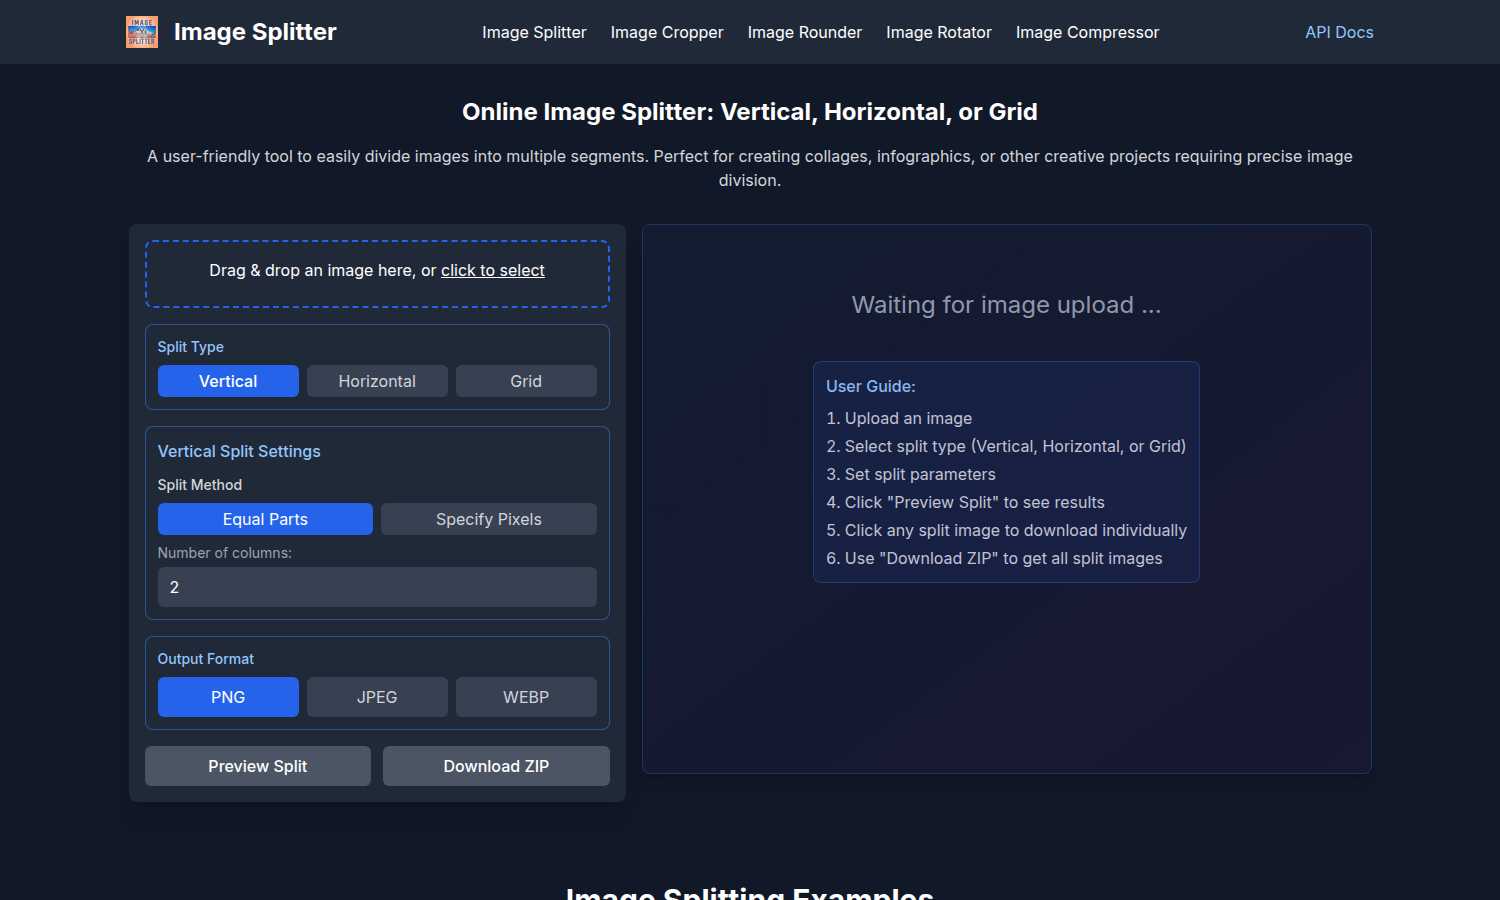Click the '3. Set split parameters' guide step
The image size is (1500, 900).
pos(911,474)
